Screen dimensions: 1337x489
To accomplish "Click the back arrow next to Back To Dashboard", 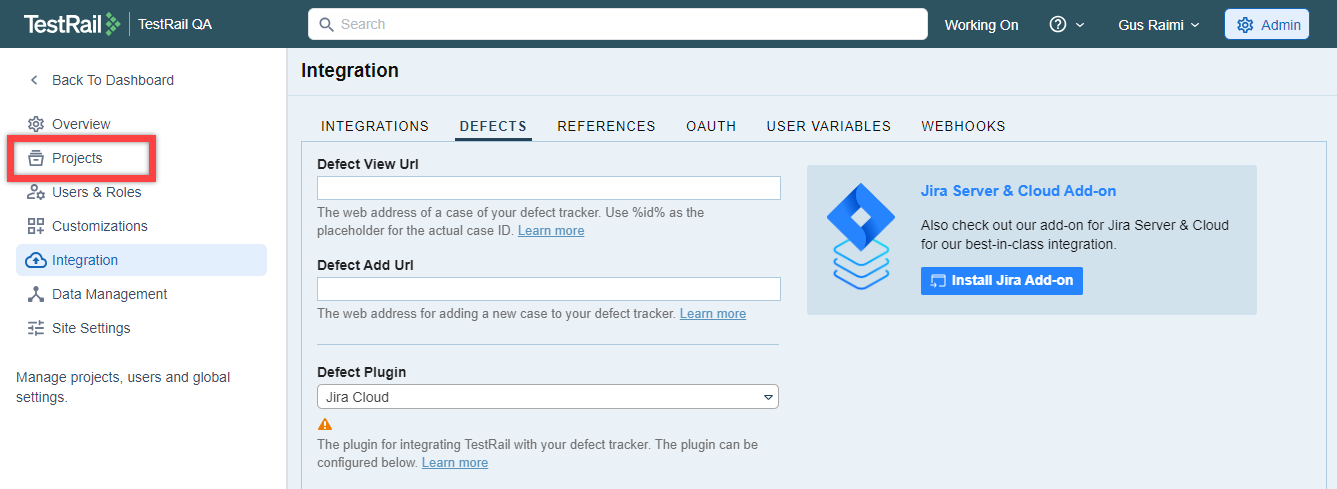I will point(34,80).
